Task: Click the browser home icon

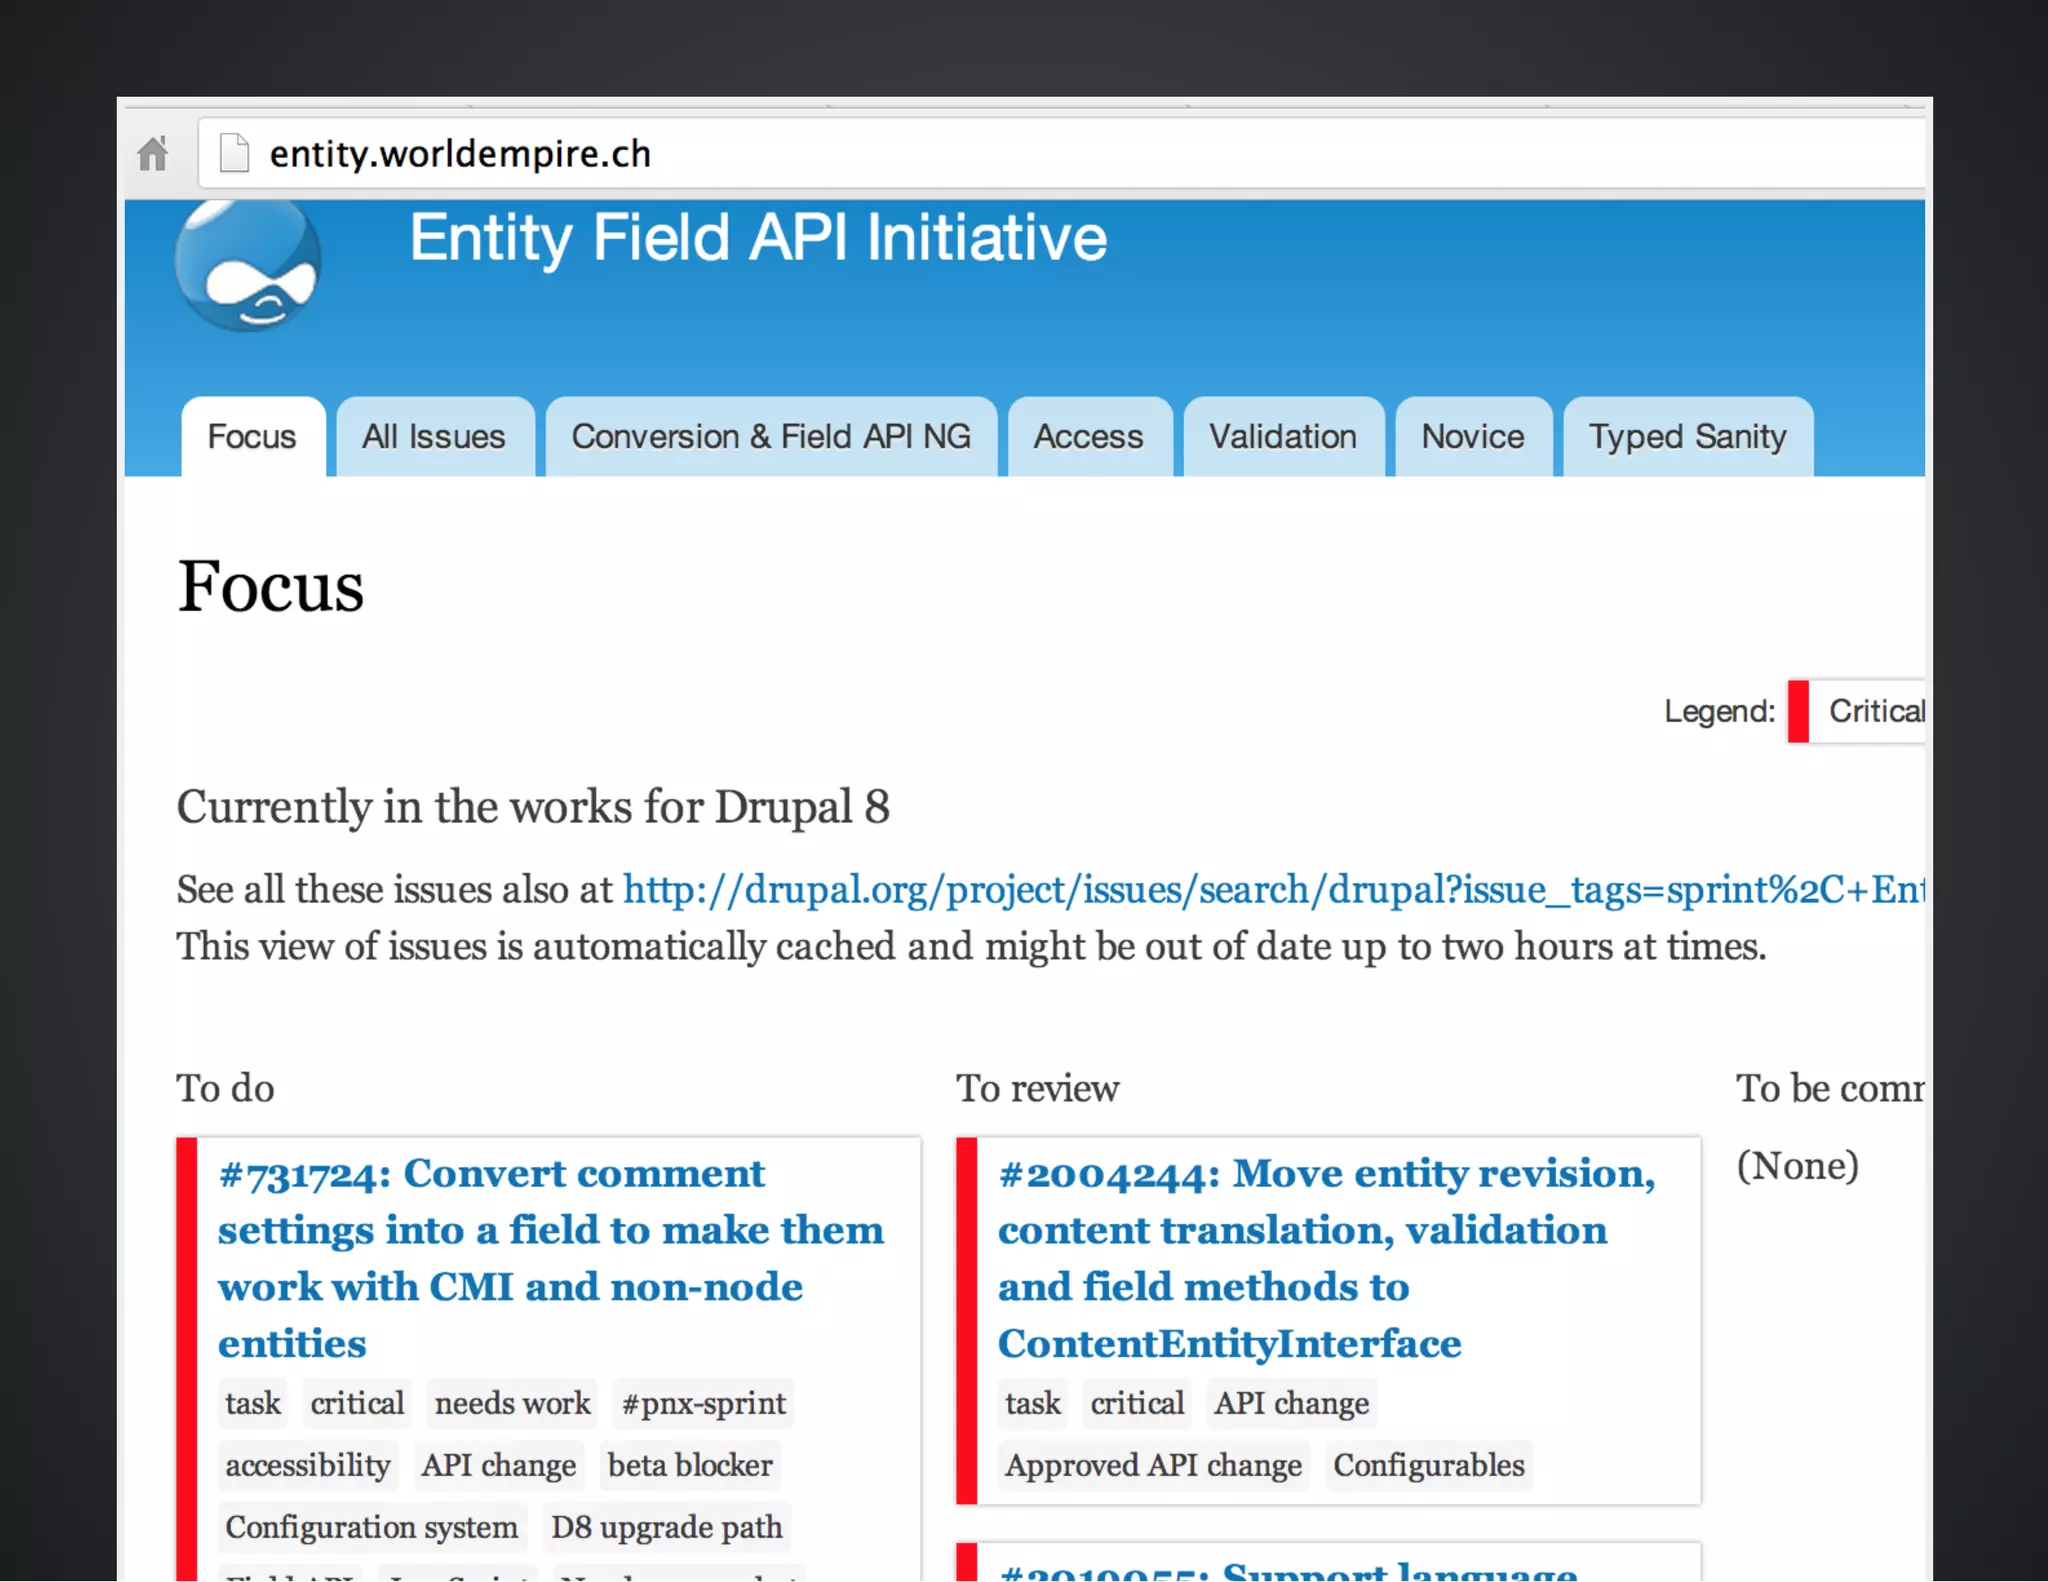Action: 153,154
